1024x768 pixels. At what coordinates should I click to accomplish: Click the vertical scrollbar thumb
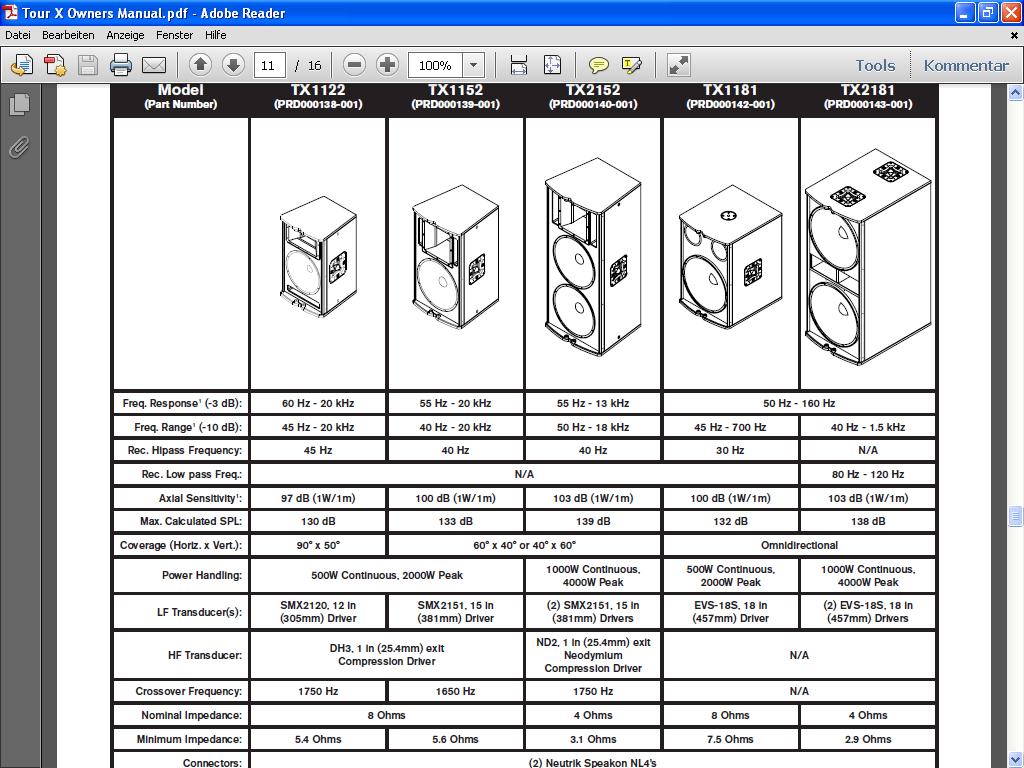(1015, 516)
